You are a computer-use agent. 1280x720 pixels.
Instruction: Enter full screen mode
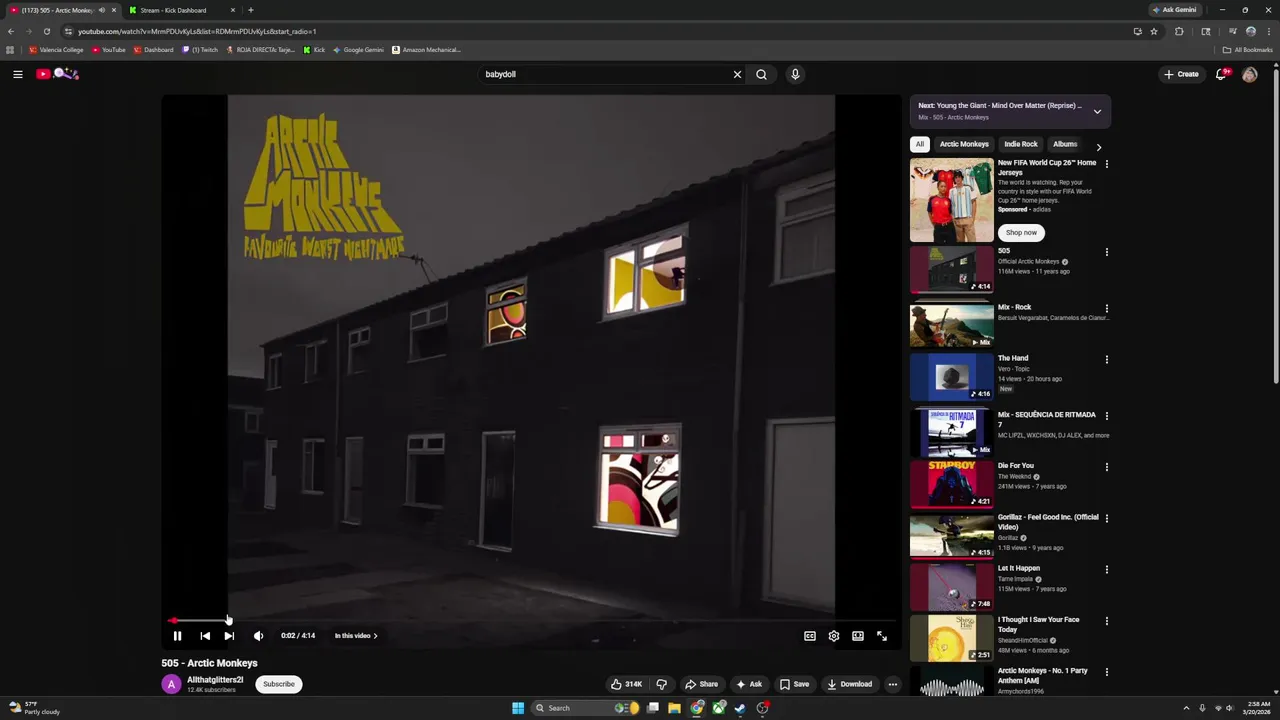click(x=882, y=636)
